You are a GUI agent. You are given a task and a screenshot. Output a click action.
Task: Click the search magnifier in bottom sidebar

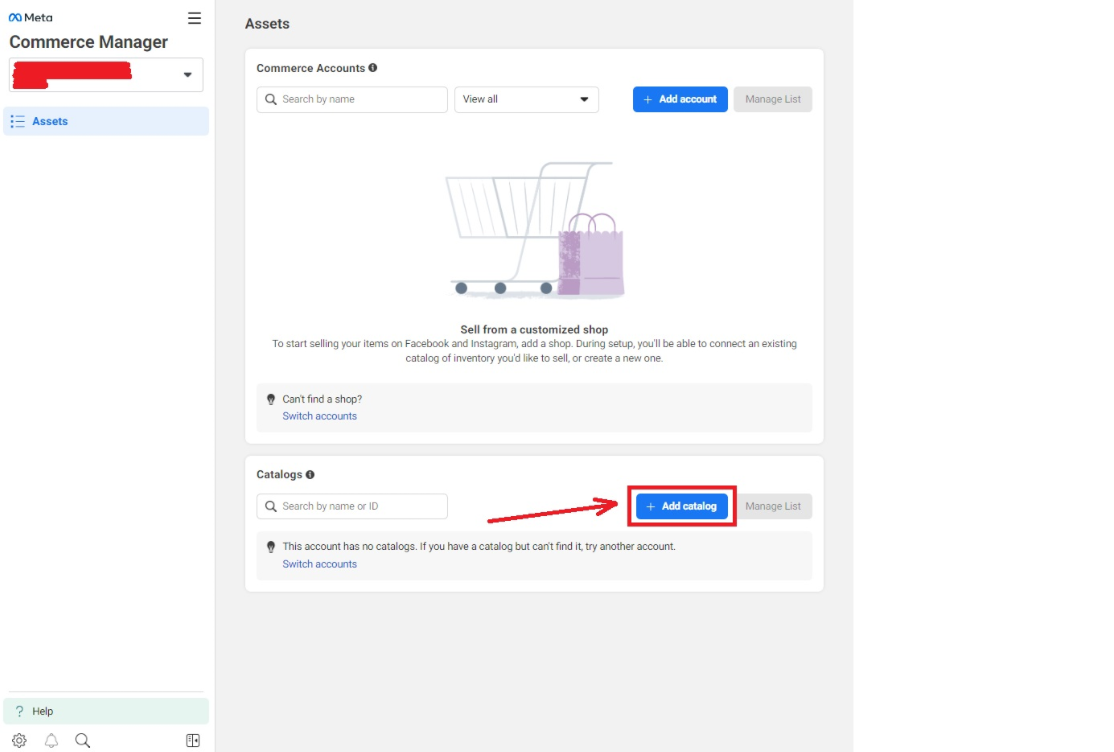point(82,740)
